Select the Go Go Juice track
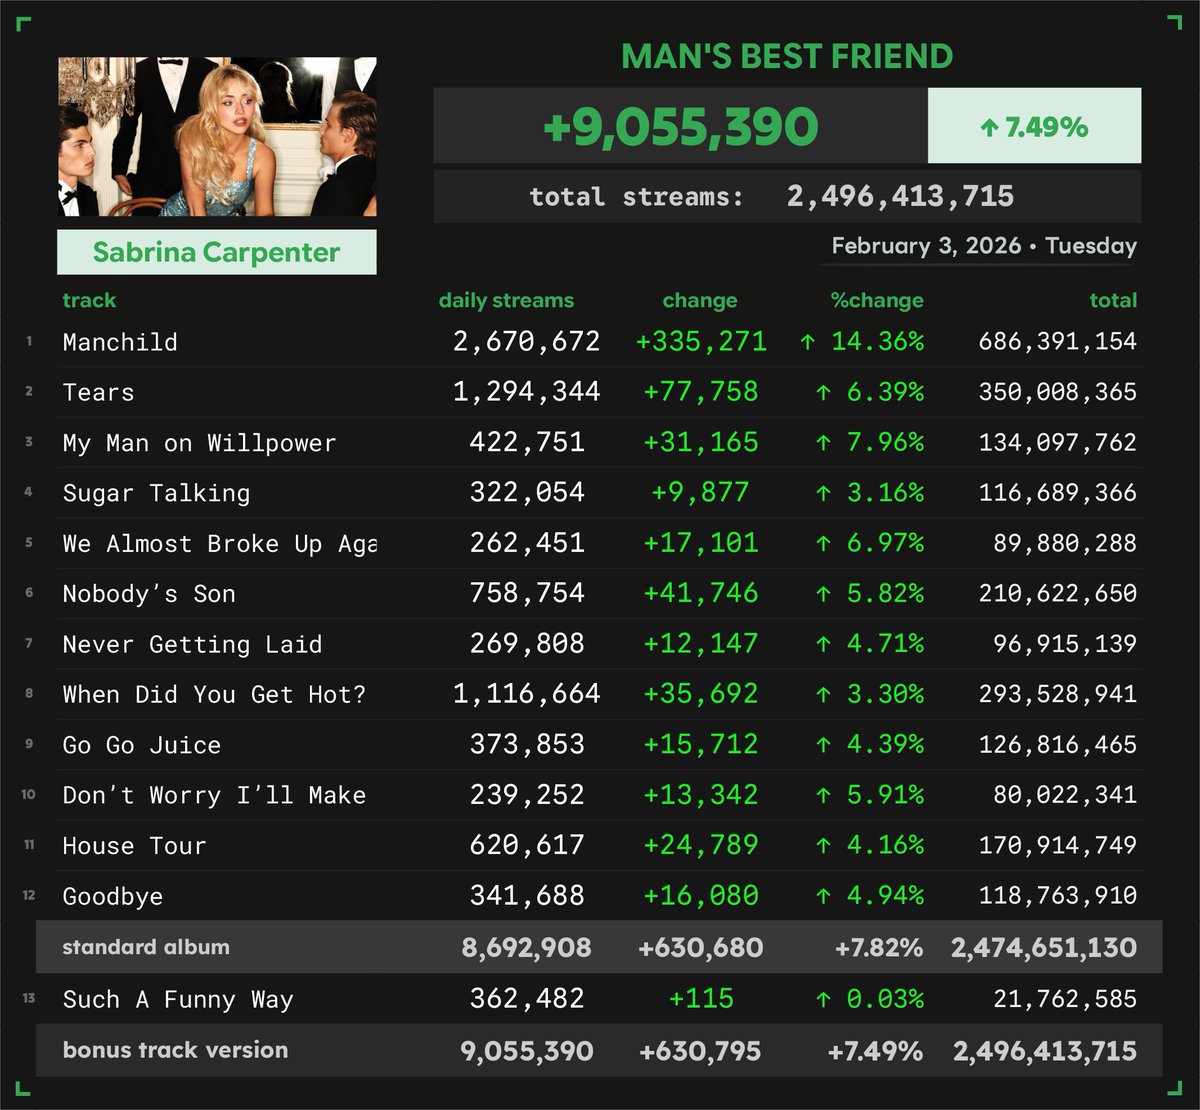The height and width of the screenshot is (1110, 1200). [x=142, y=746]
